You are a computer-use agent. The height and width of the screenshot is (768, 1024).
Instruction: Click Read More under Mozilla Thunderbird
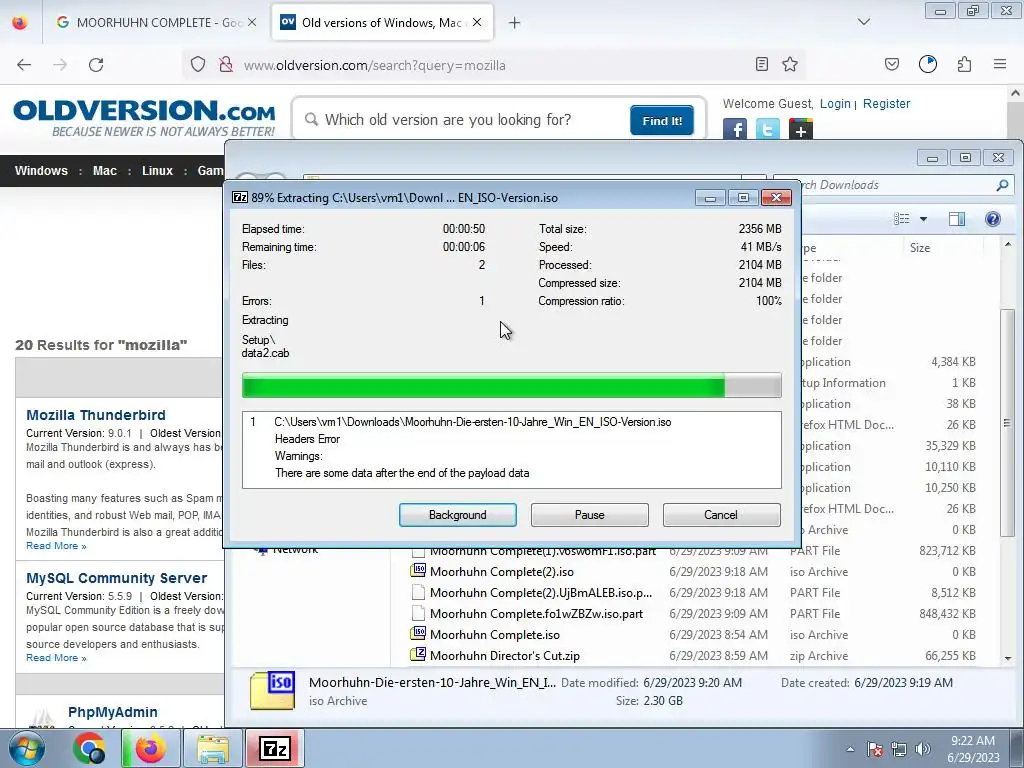tap(56, 546)
